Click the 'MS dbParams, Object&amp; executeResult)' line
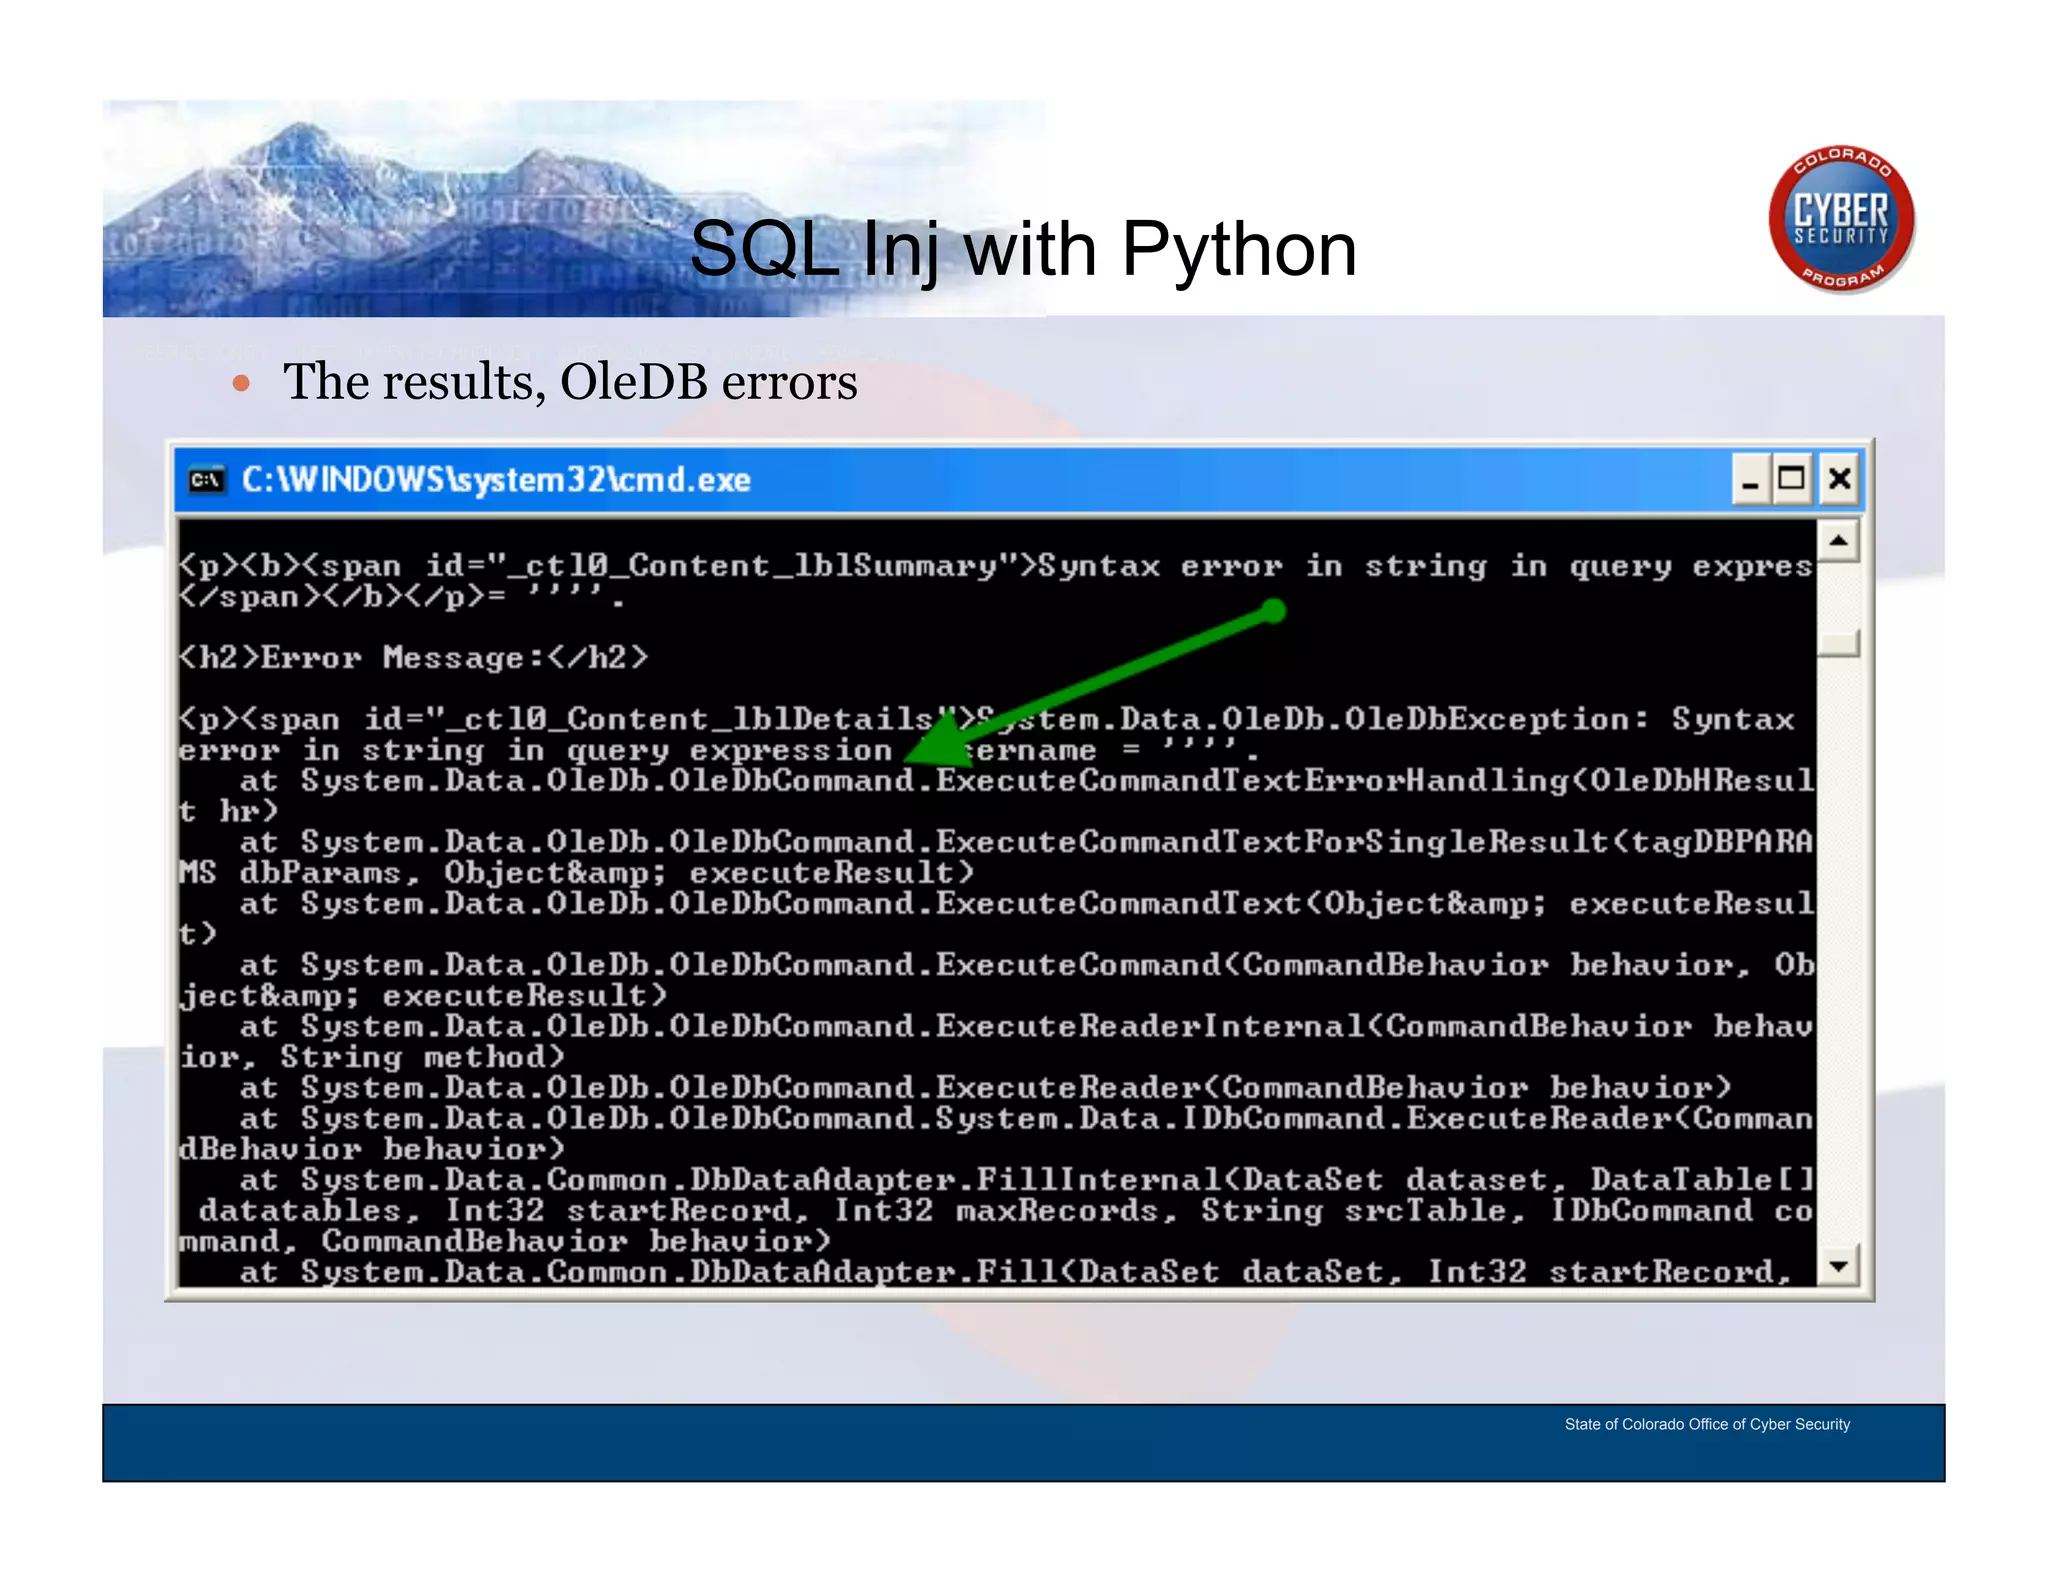This screenshot has width=2048, height=1582. [x=576, y=873]
